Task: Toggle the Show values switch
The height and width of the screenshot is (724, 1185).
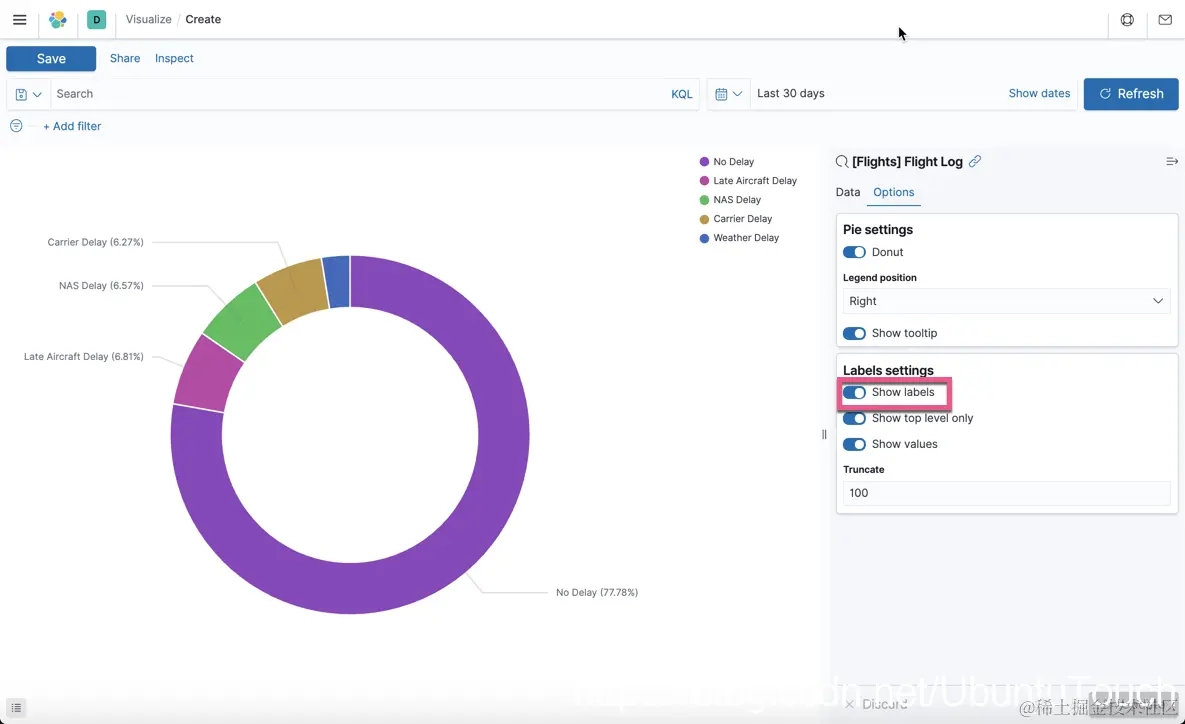Action: (x=854, y=444)
